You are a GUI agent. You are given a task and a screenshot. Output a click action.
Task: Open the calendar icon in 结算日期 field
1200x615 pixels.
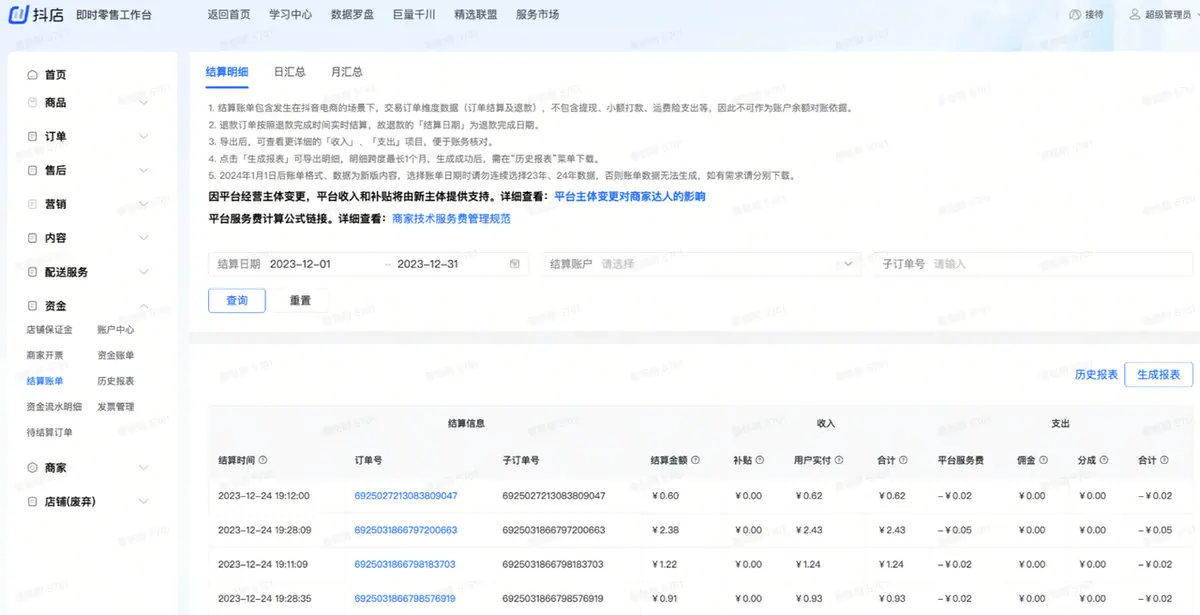click(x=515, y=264)
